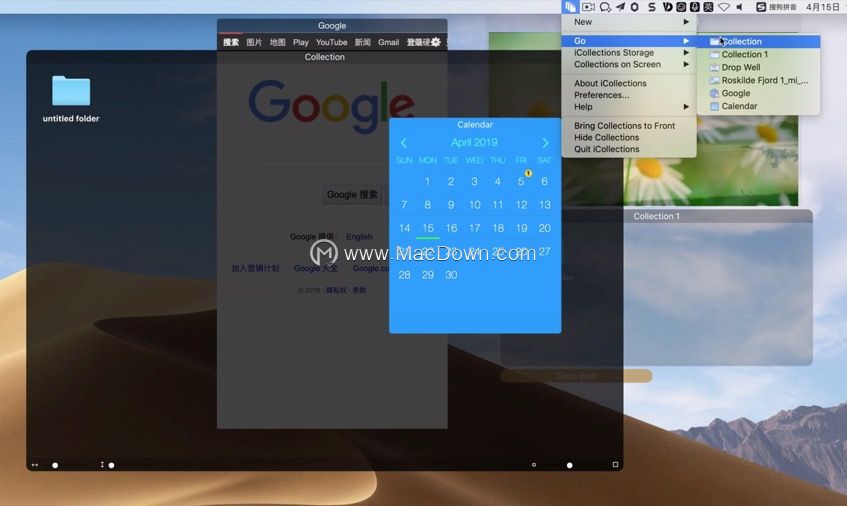The image size is (847, 506).
Task: Click the vertical spacing arrows icon
Action: click(x=102, y=464)
